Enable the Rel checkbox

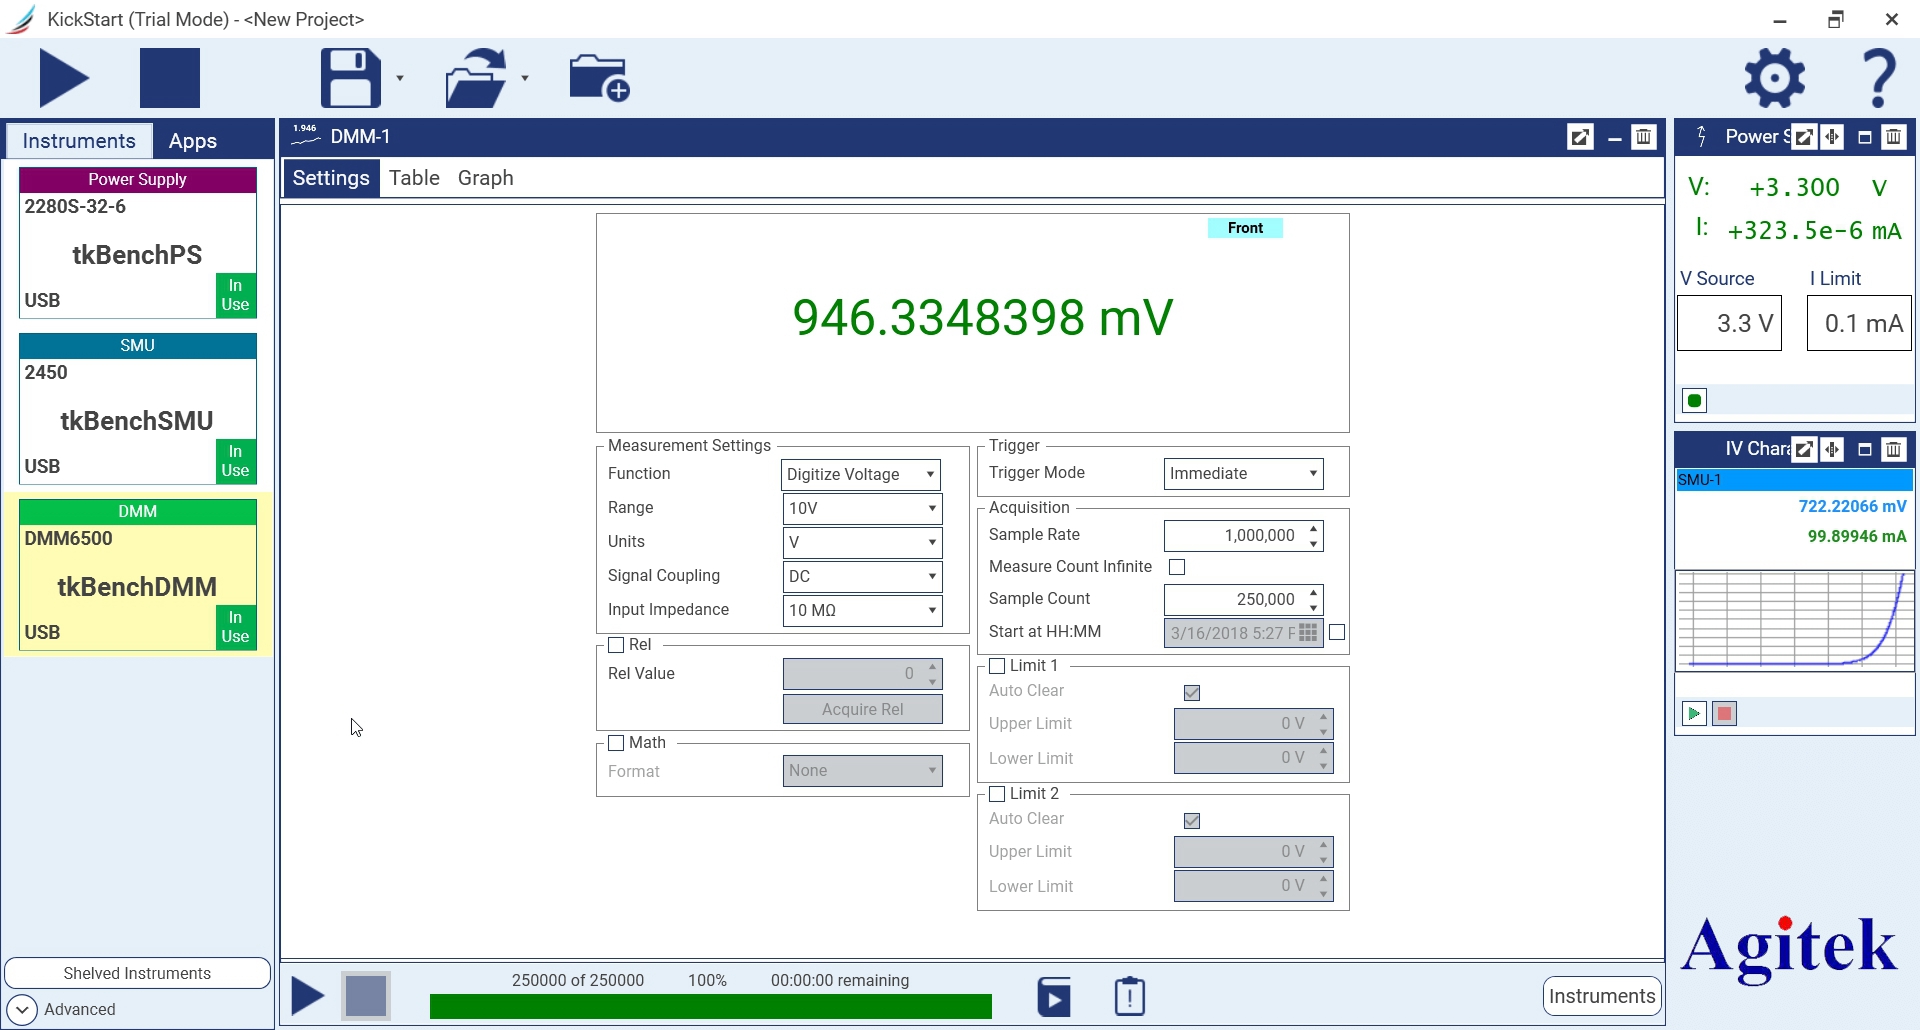click(616, 645)
